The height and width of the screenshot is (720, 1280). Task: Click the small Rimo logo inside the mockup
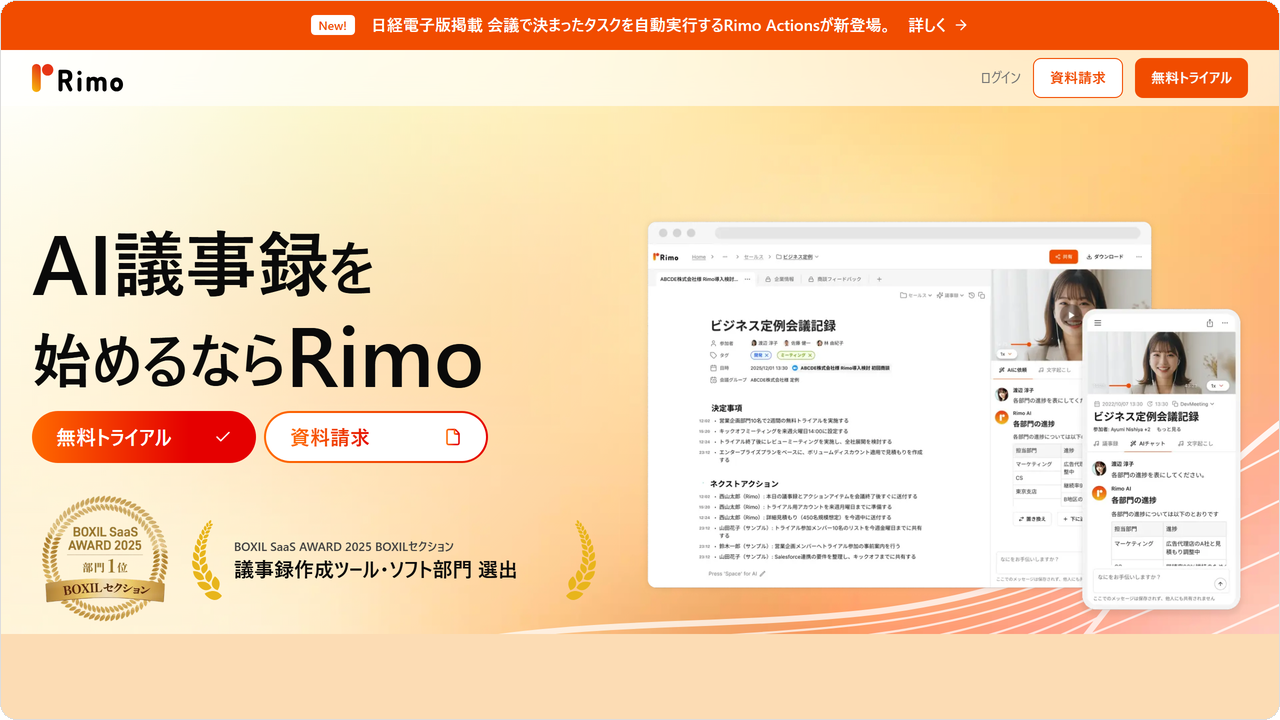(x=667, y=257)
